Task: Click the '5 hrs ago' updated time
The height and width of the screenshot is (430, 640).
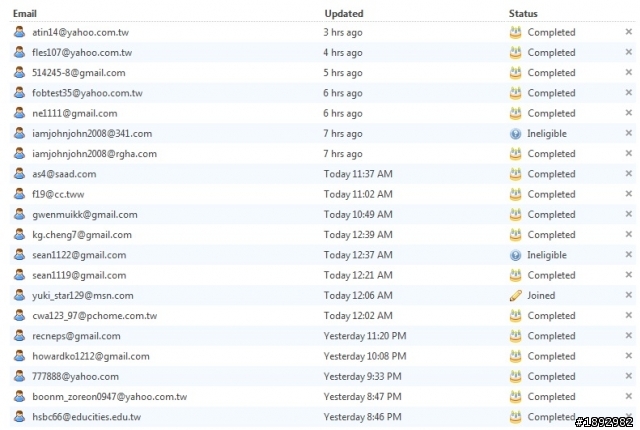Action: (x=343, y=73)
